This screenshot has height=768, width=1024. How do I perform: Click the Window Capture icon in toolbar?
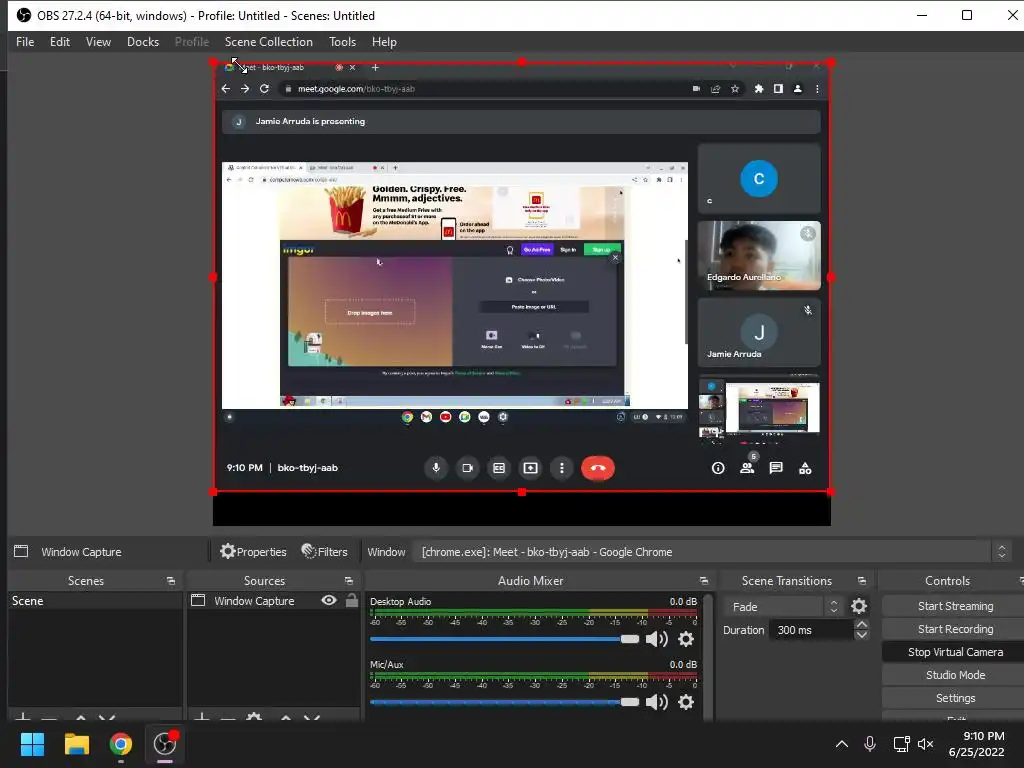tap(21, 551)
